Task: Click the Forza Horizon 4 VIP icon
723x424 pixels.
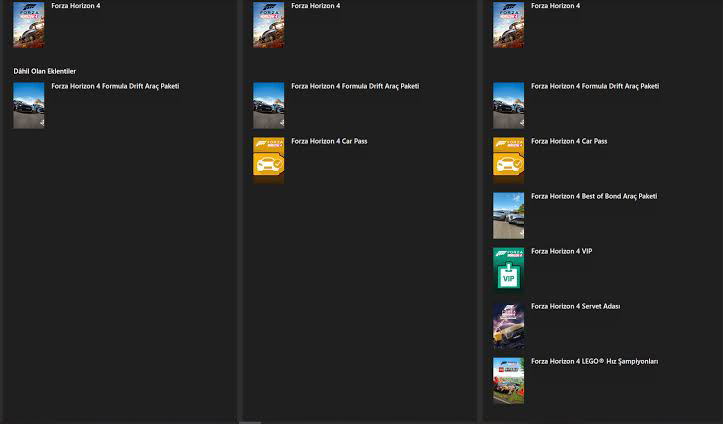Action: coord(508,269)
